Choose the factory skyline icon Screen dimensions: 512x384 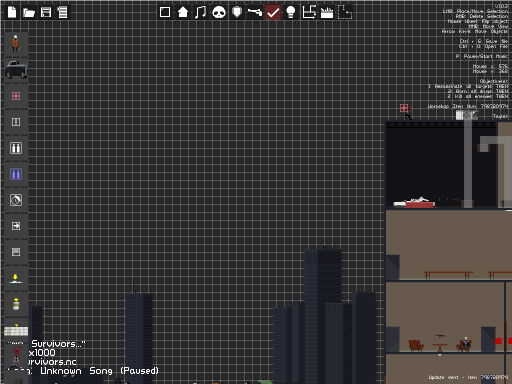coord(327,13)
